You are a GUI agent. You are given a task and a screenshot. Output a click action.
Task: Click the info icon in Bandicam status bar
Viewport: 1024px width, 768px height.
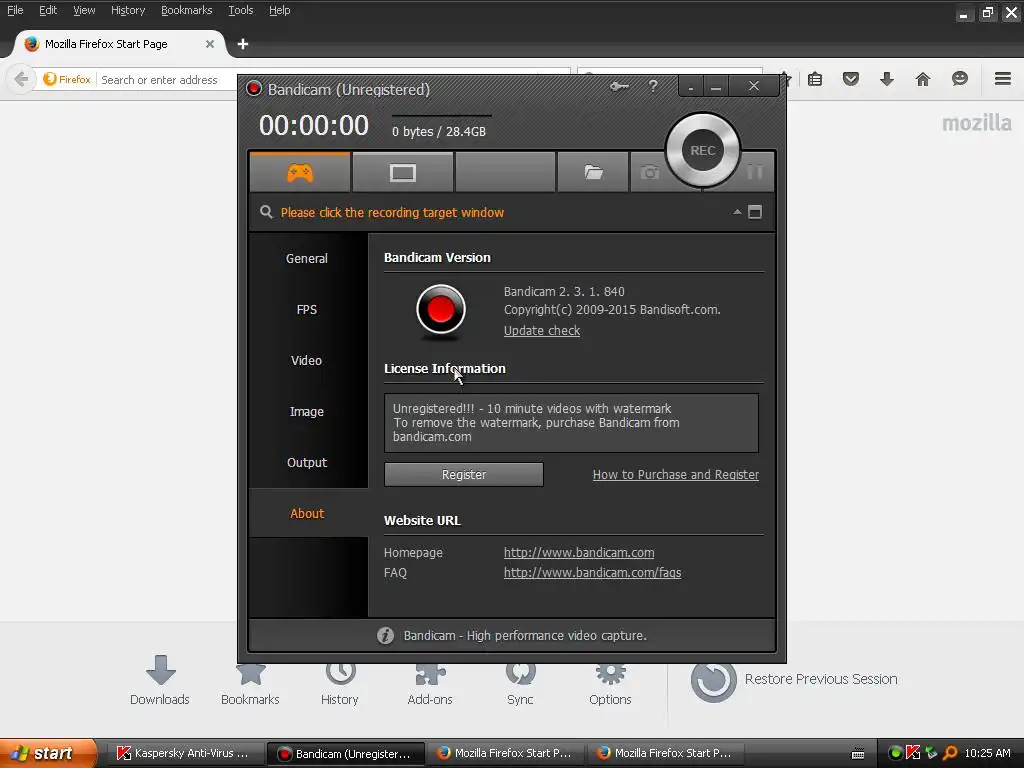click(x=385, y=635)
